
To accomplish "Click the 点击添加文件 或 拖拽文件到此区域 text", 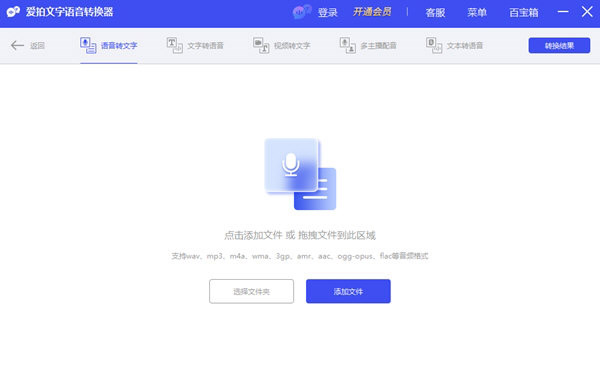I will point(300,235).
